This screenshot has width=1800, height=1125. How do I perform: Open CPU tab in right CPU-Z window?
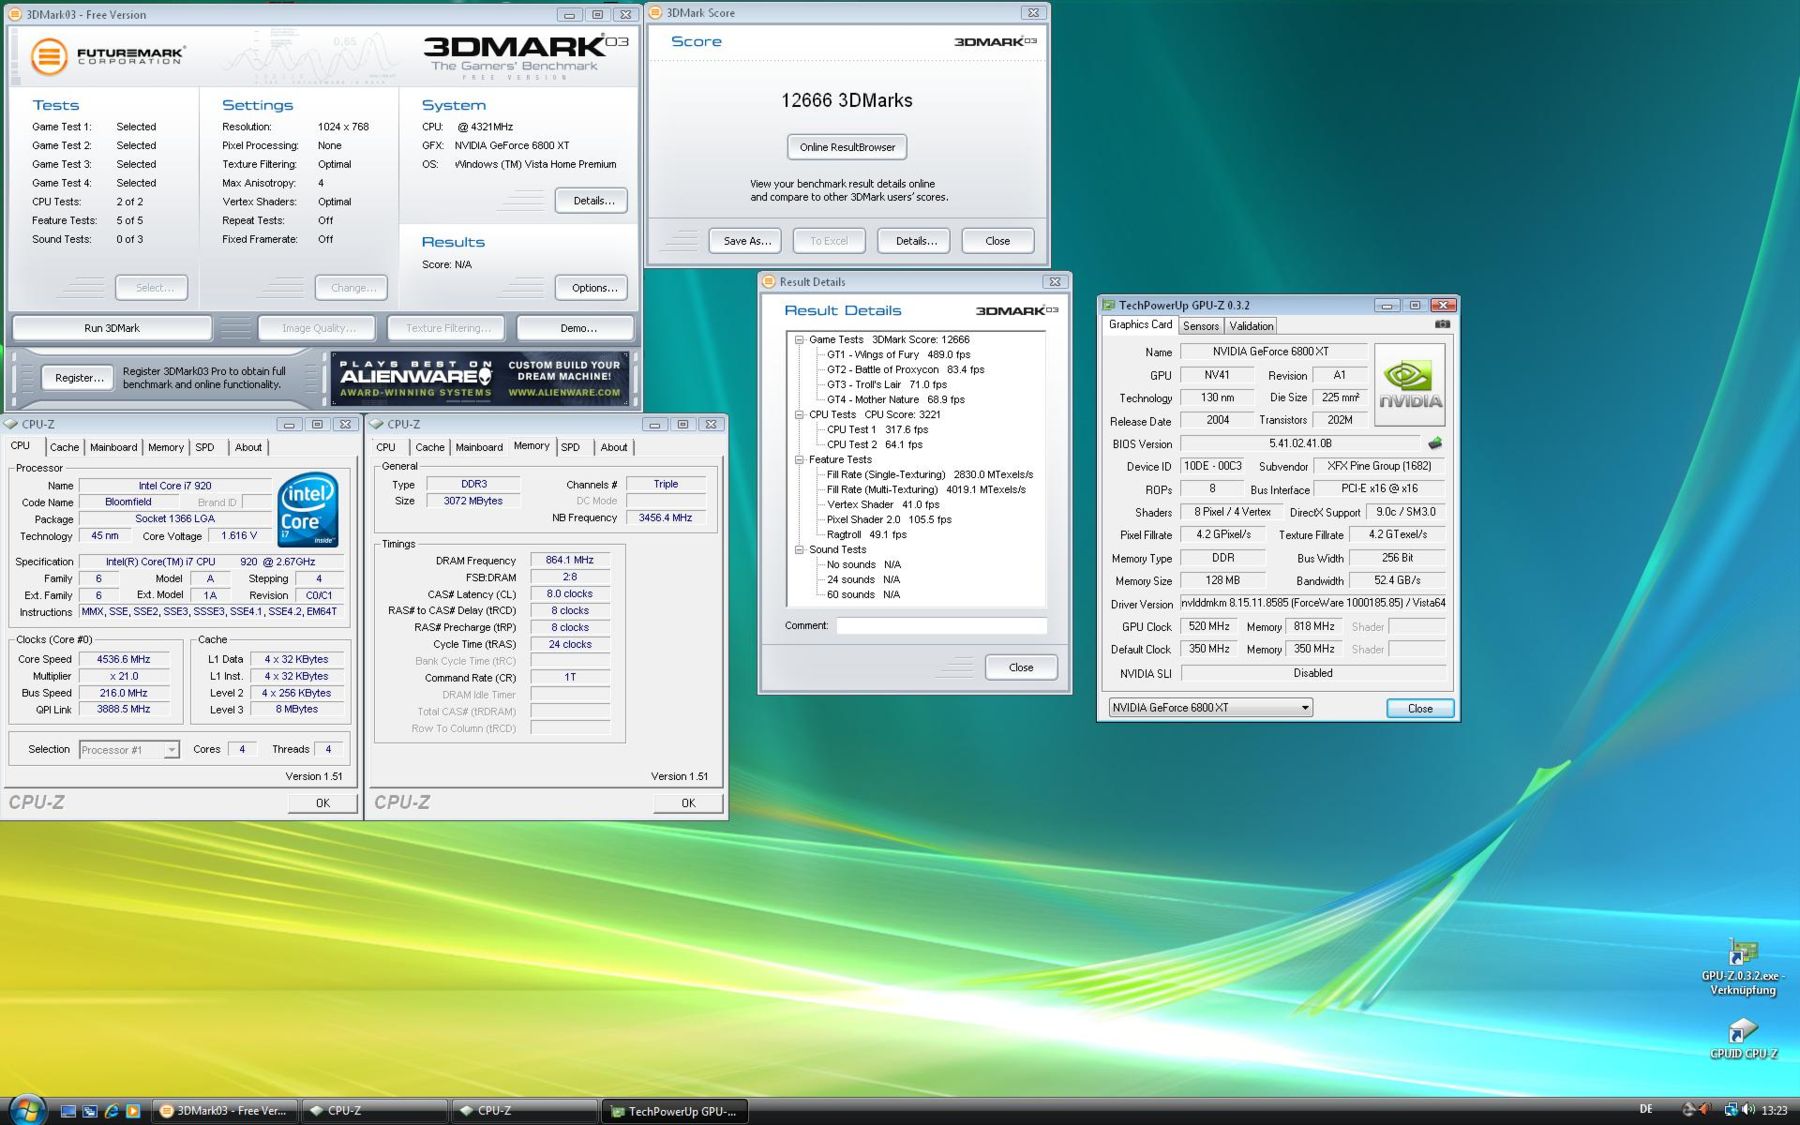click(x=386, y=448)
